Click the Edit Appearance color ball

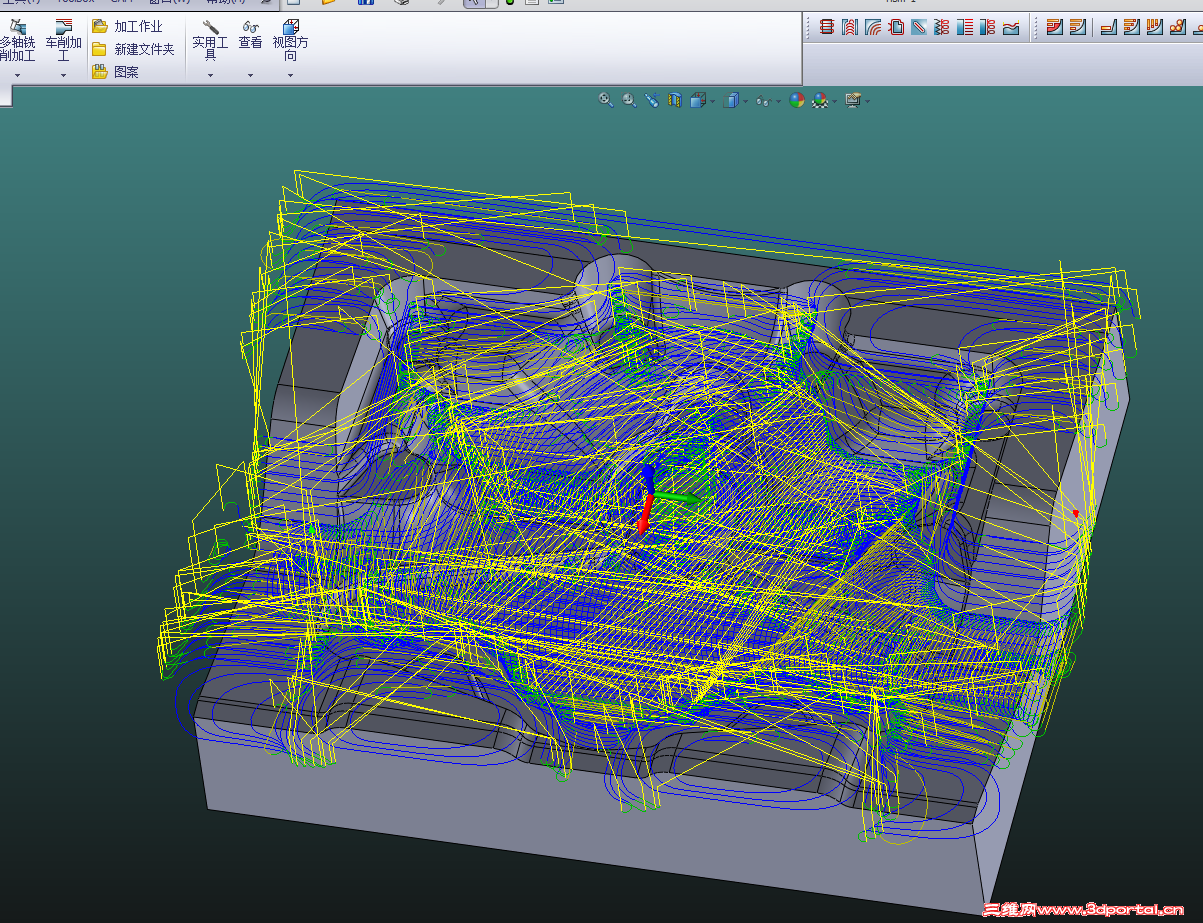[x=797, y=100]
